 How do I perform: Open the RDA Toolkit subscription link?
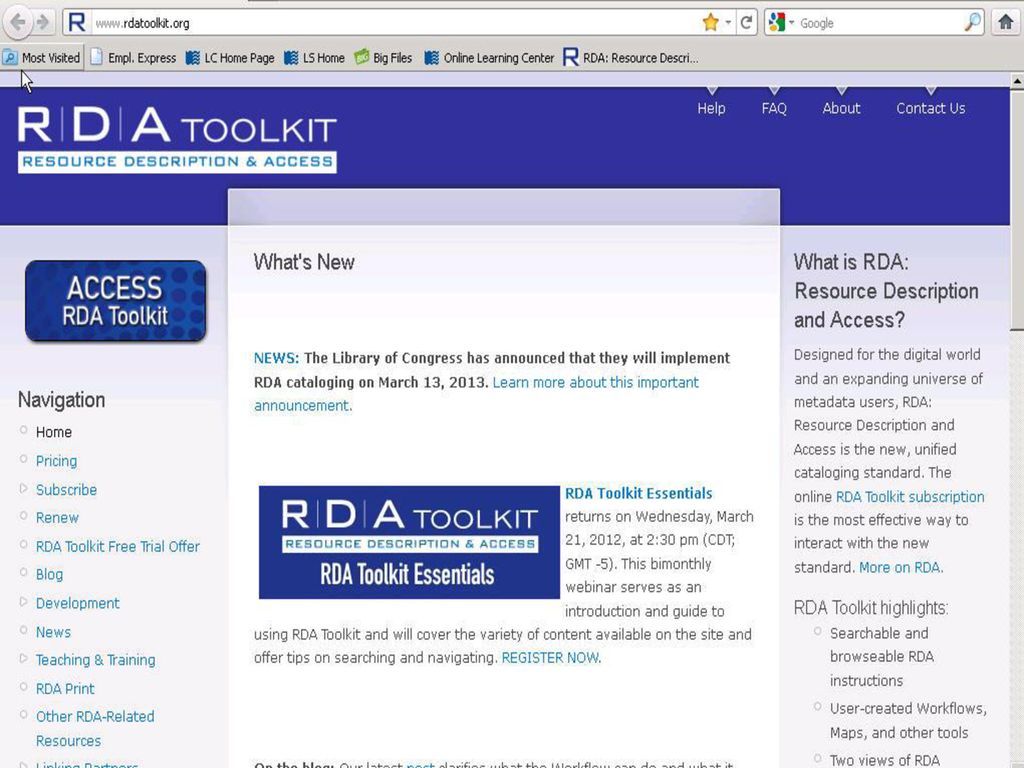910,497
